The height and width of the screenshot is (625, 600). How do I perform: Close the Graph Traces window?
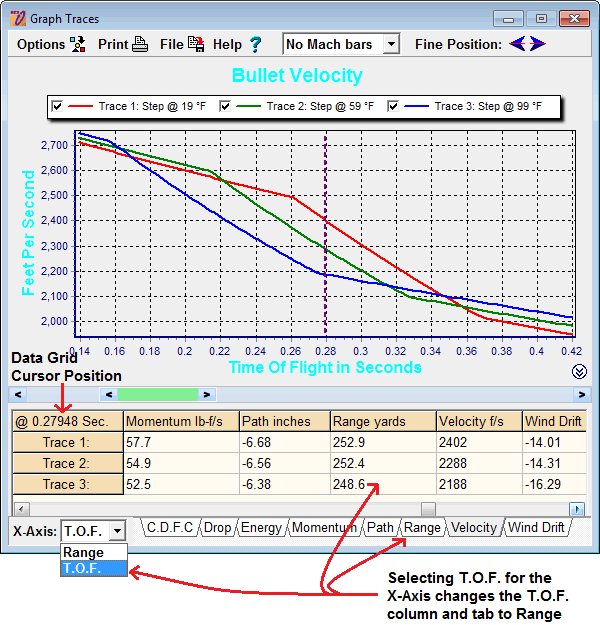[x=574, y=19]
